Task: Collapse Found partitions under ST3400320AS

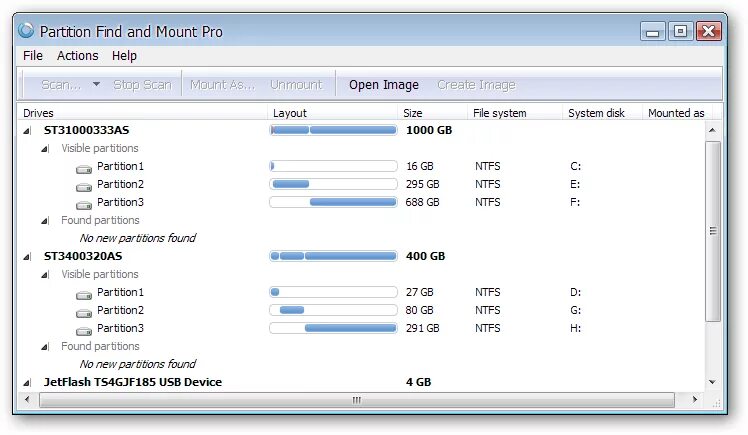Action: (x=45, y=347)
